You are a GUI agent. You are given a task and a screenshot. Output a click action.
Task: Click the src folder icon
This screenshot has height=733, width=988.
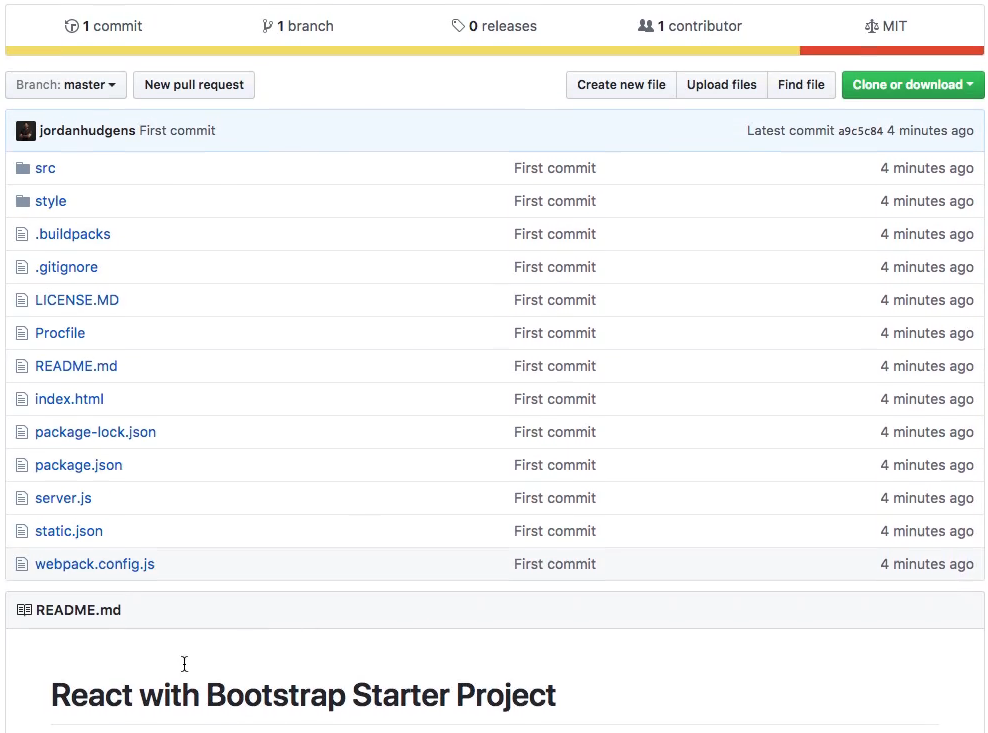(23, 168)
